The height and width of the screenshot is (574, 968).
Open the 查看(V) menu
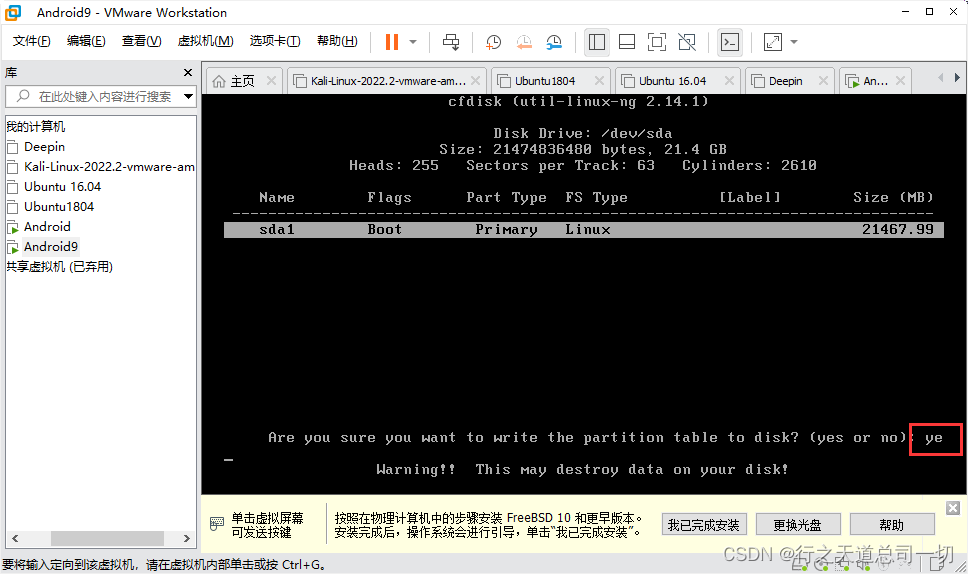click(141, 41)
